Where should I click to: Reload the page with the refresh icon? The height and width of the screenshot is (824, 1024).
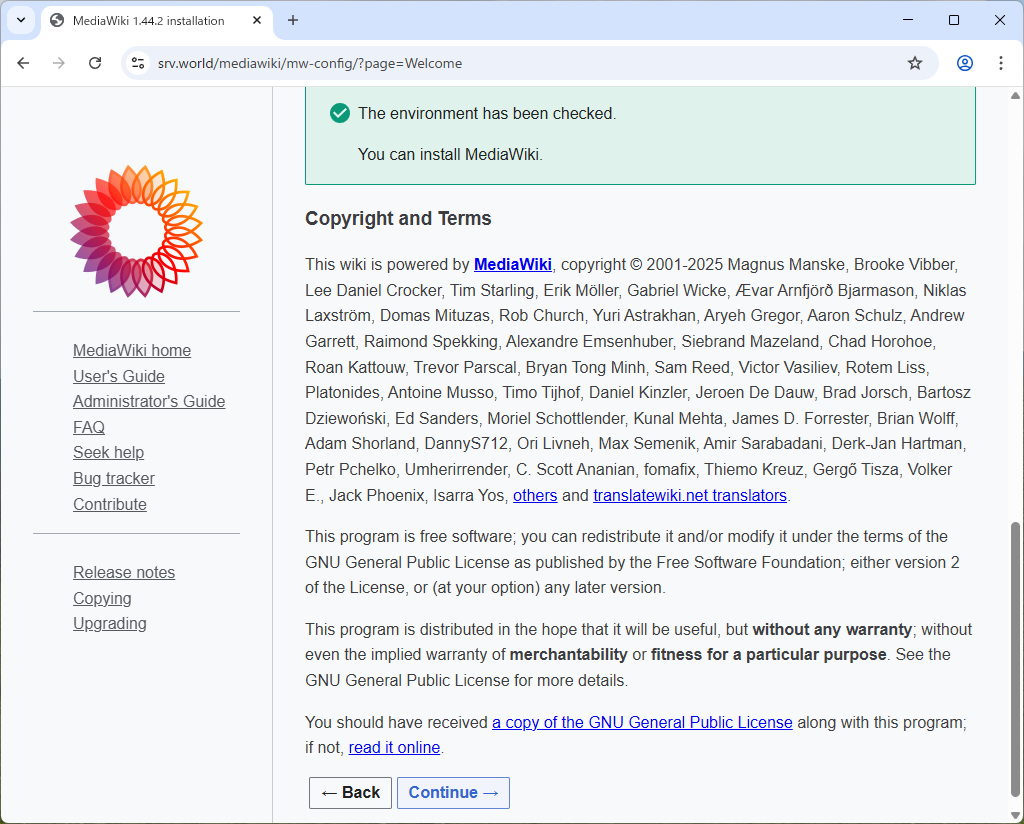pyautogui.click(x=95, y=63)
